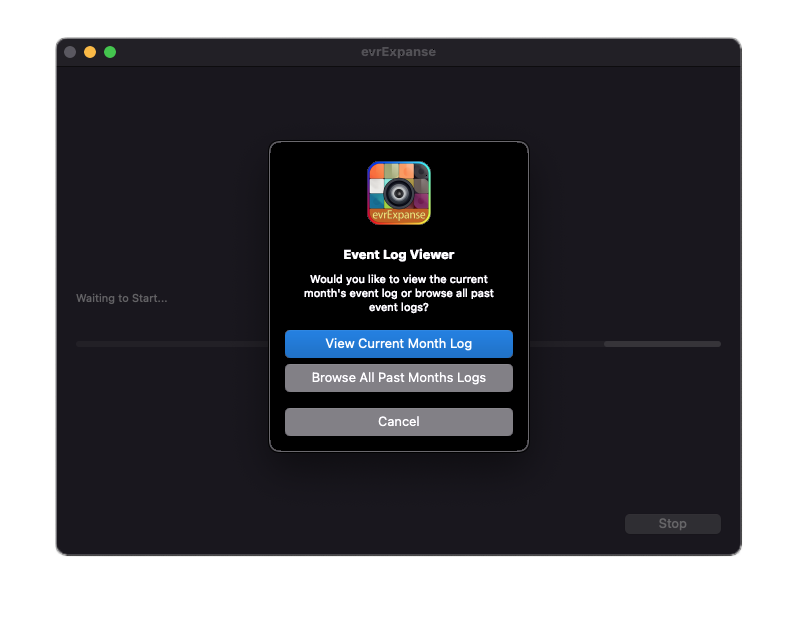The height and width of the screenshot is (629, 797).
Task: Click the 'Would you like to view' message
Action: (398, 293)
